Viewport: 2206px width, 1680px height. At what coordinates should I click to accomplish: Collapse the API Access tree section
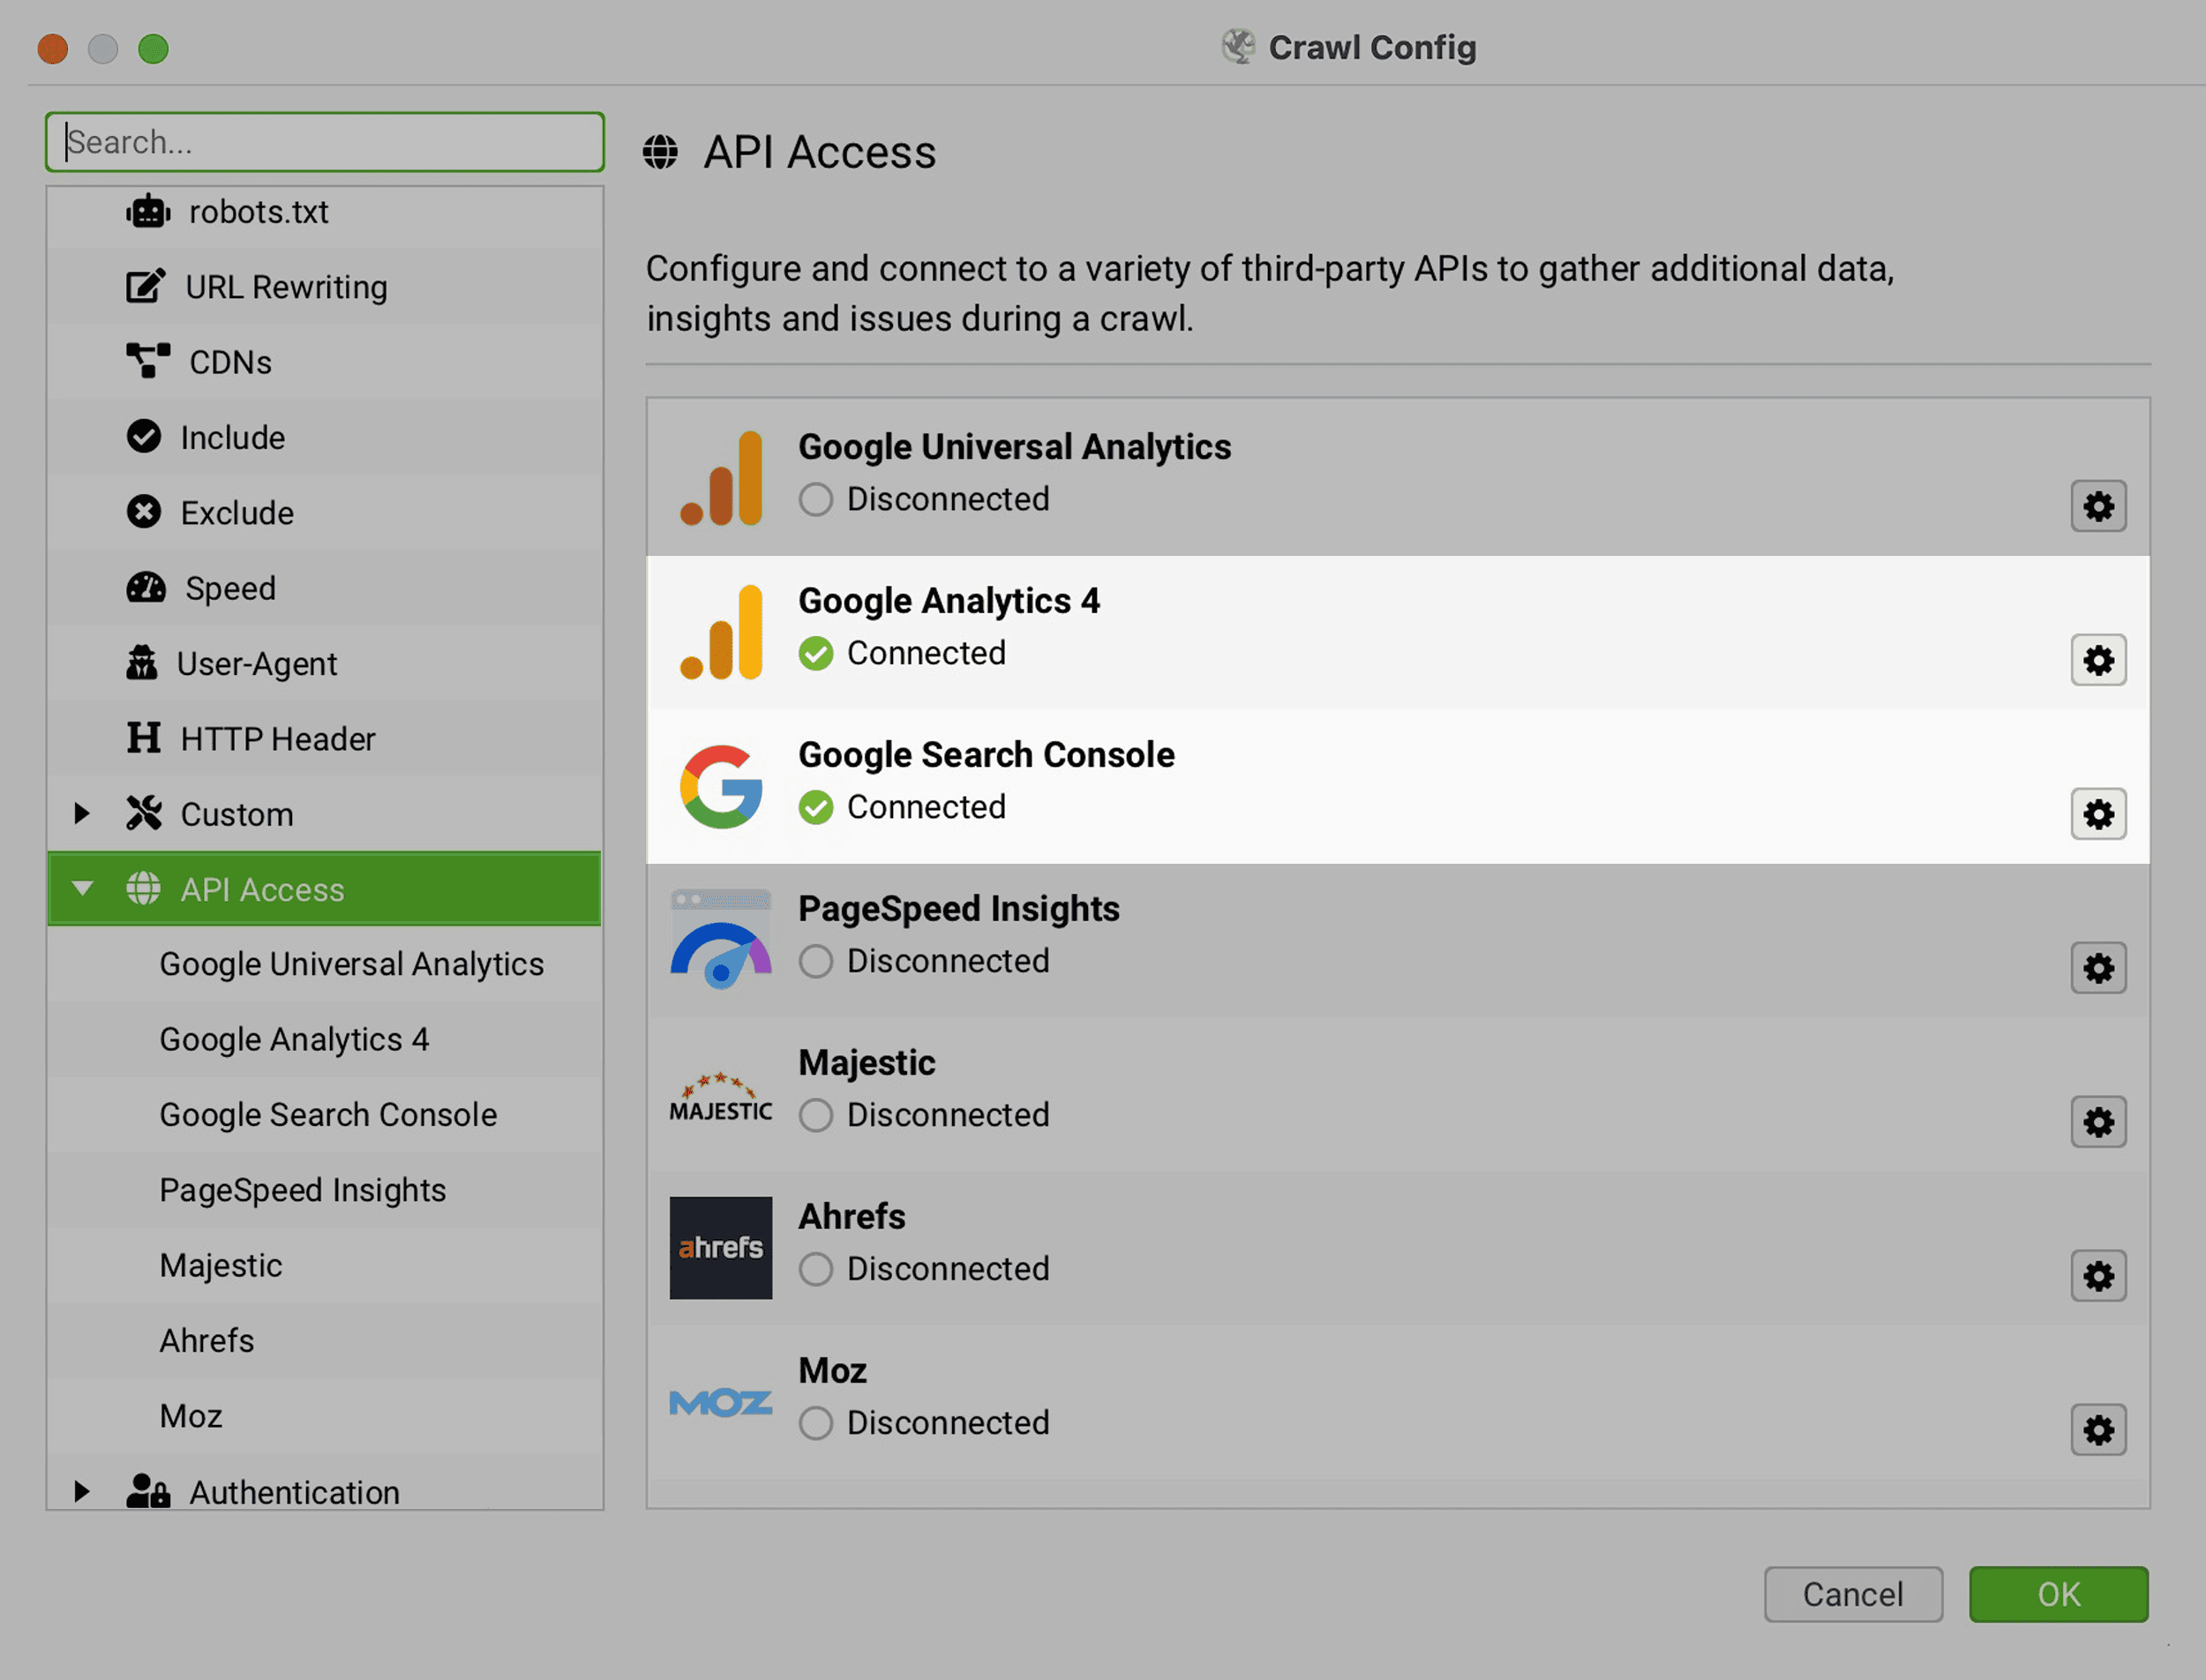82,888
